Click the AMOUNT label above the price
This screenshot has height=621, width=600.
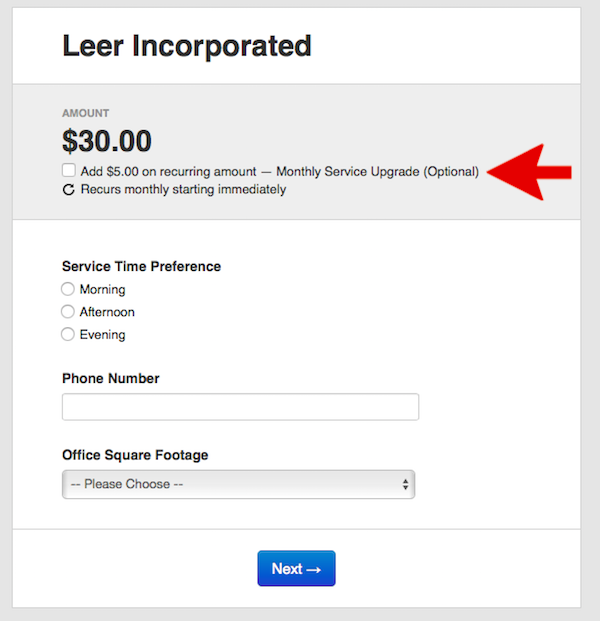[x=86, y=114]
